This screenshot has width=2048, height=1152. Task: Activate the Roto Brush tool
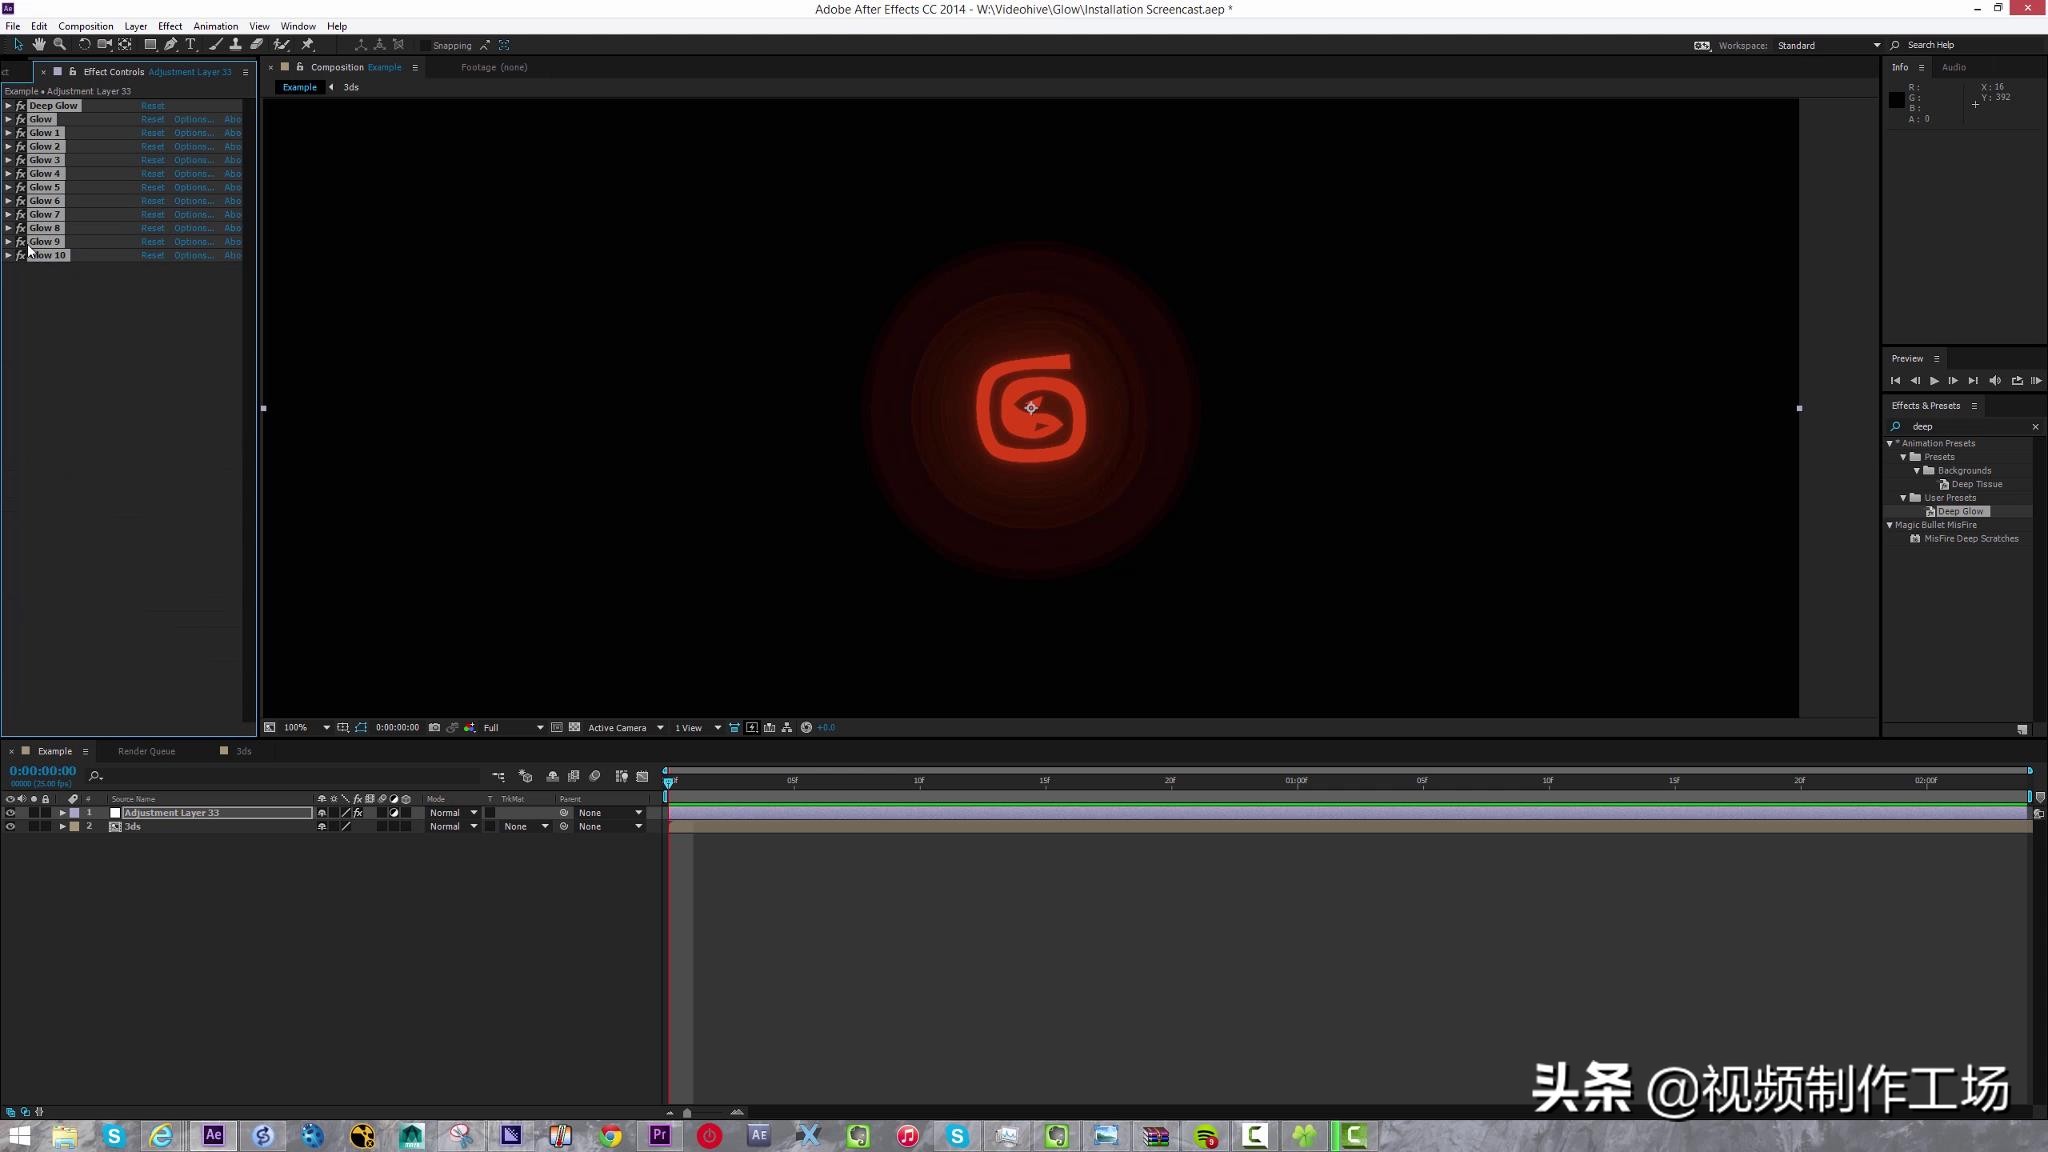pyautogui.click(x=282, y=44)
